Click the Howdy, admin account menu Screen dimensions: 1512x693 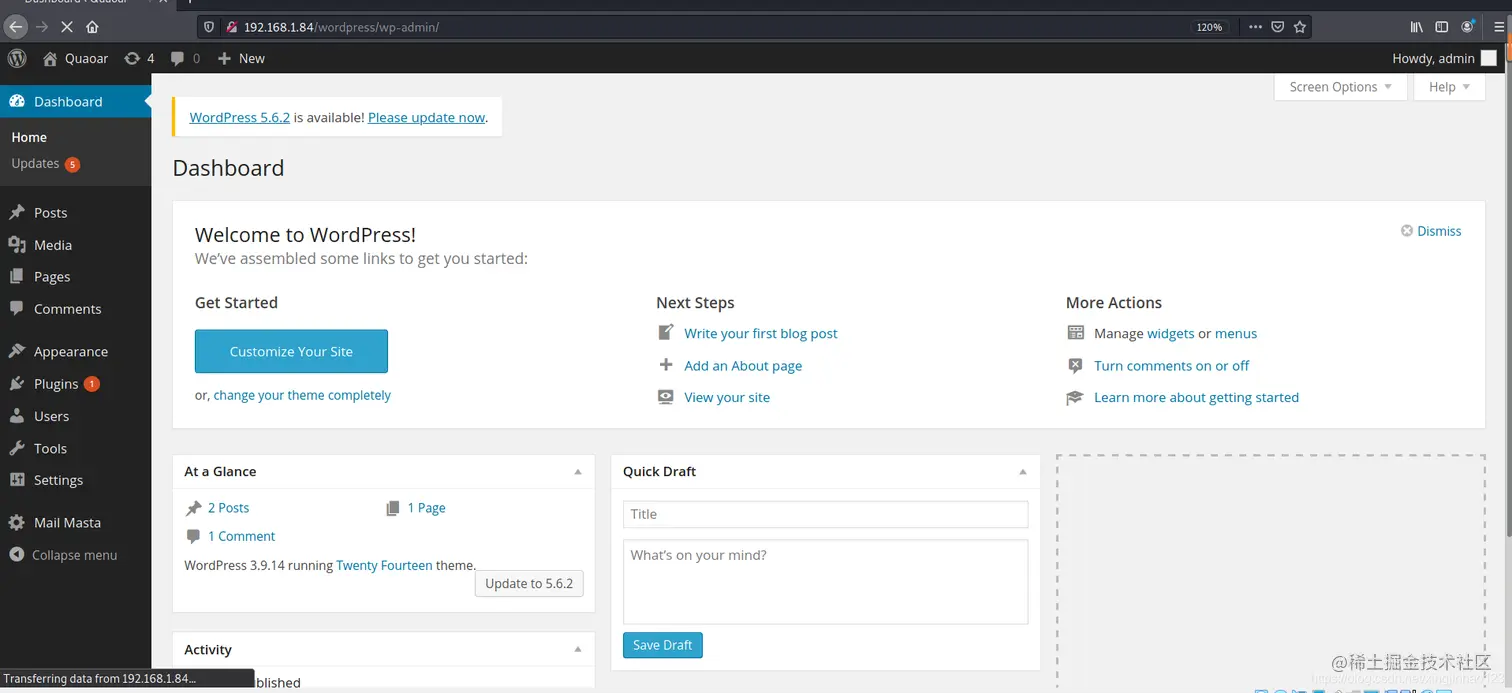click(x=1444, y=58)
